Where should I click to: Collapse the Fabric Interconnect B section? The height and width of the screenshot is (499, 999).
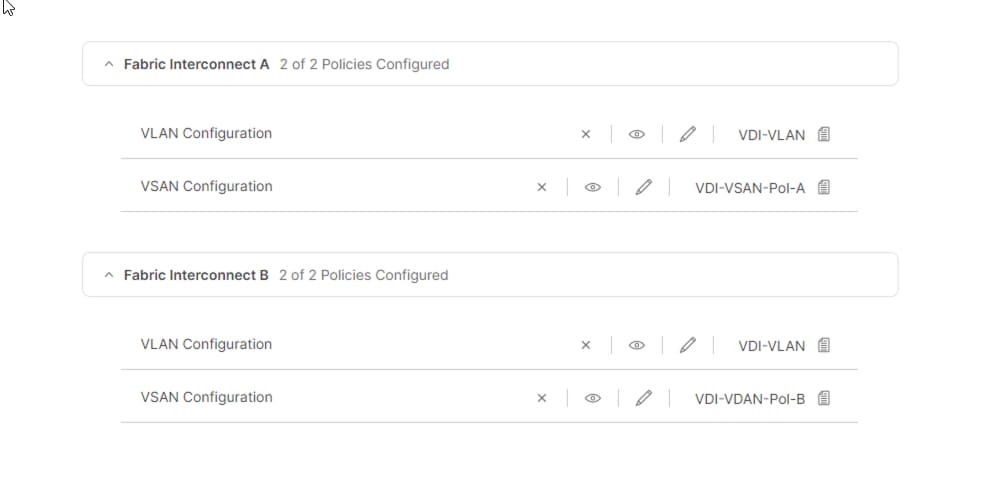click(109, 275)
